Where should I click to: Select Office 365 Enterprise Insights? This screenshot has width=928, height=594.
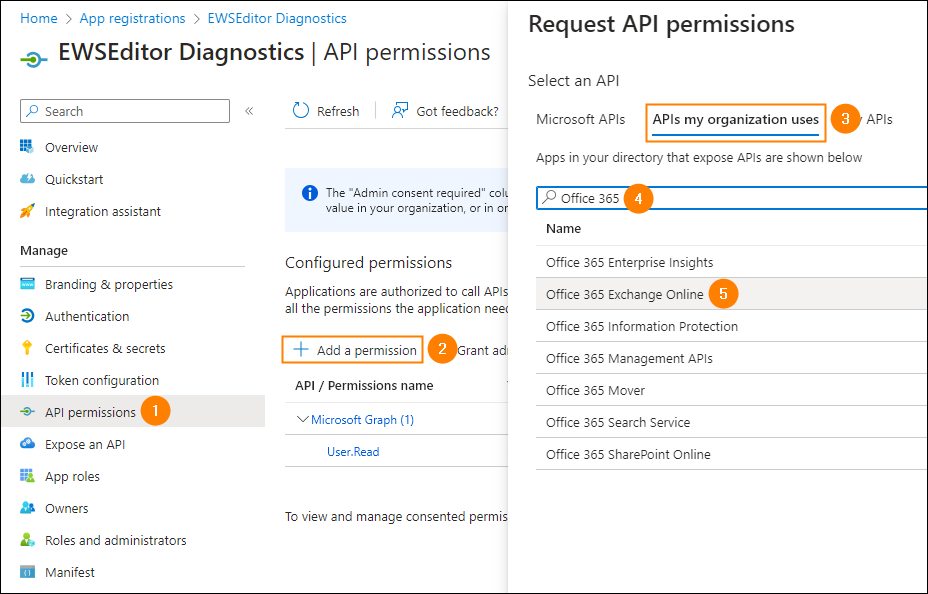click(732, 262)
